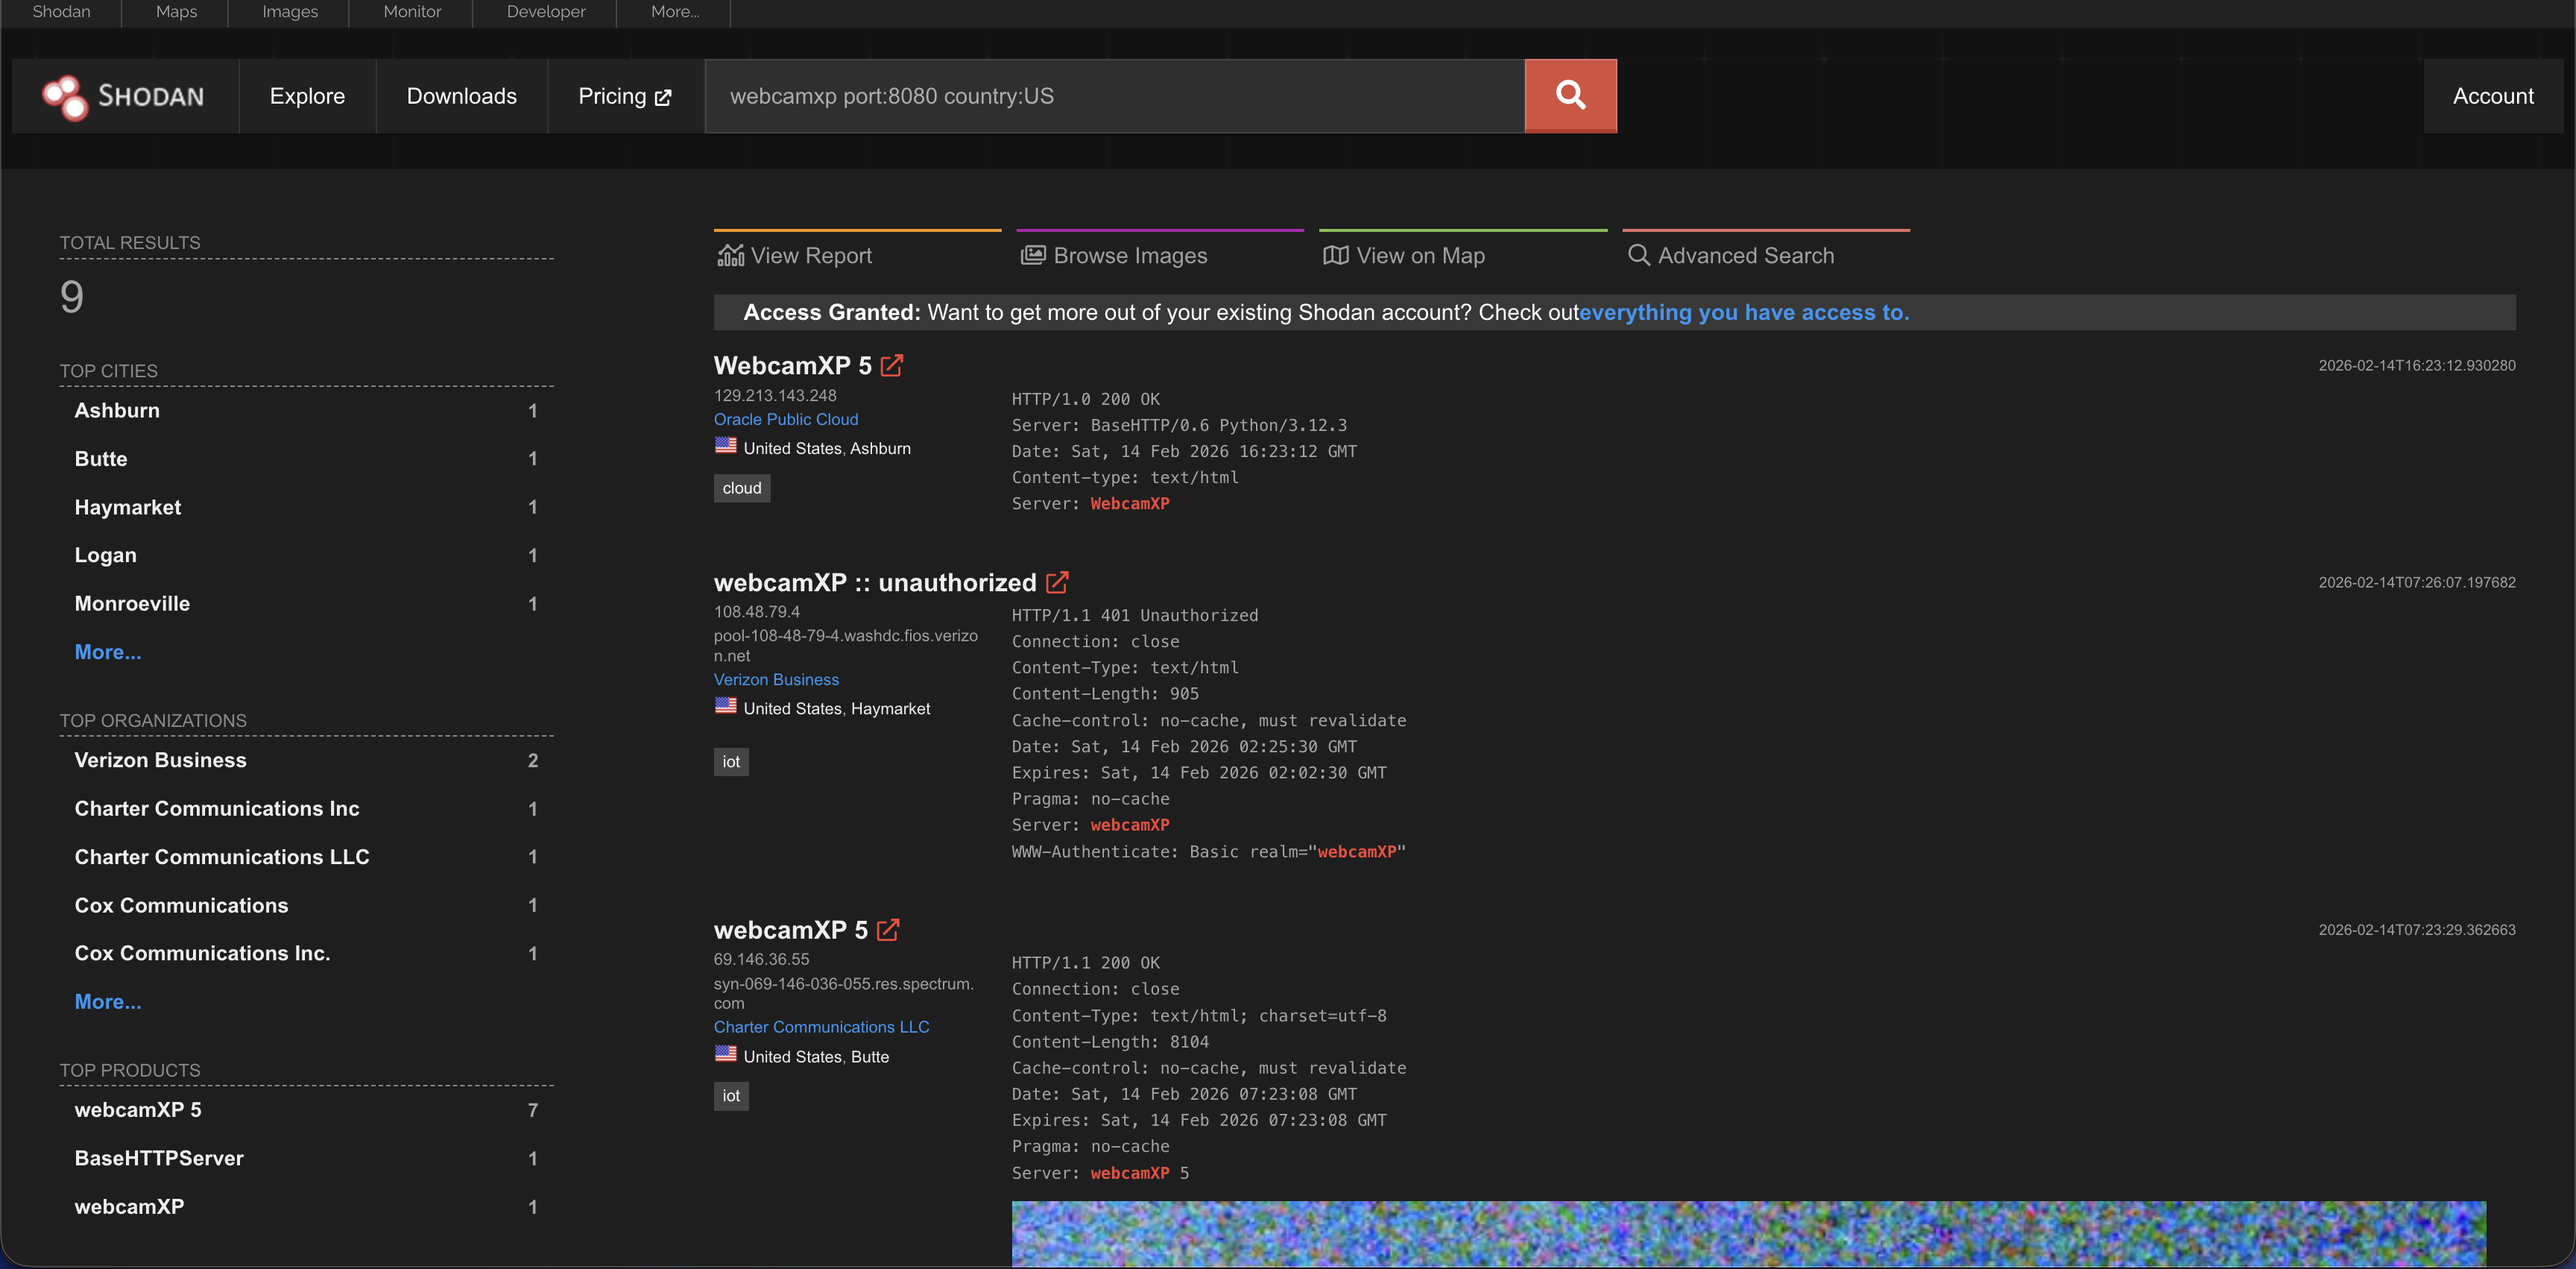Click the red search magnifier button
Viewport: 2576px width, 1269px height.
(x=1570, y=96)
